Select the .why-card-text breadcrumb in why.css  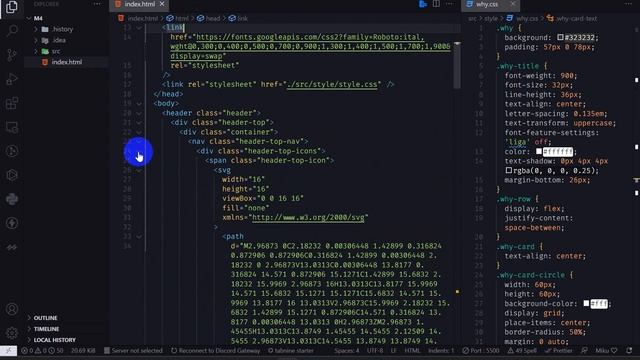tap(576, 18)
